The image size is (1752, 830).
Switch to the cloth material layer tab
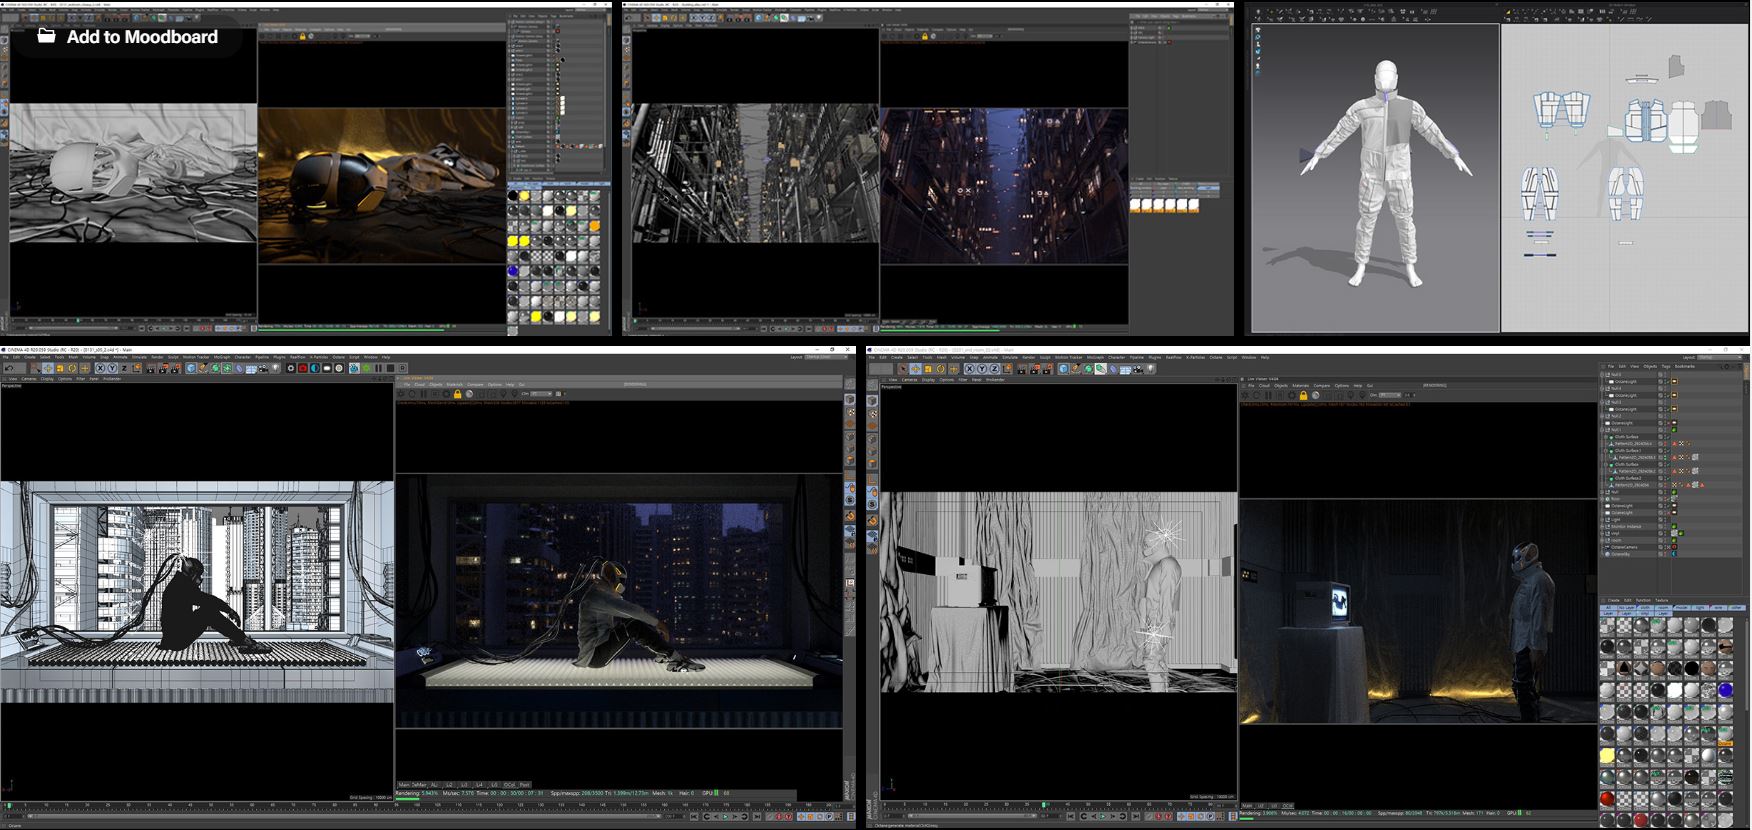[1645, 607]
